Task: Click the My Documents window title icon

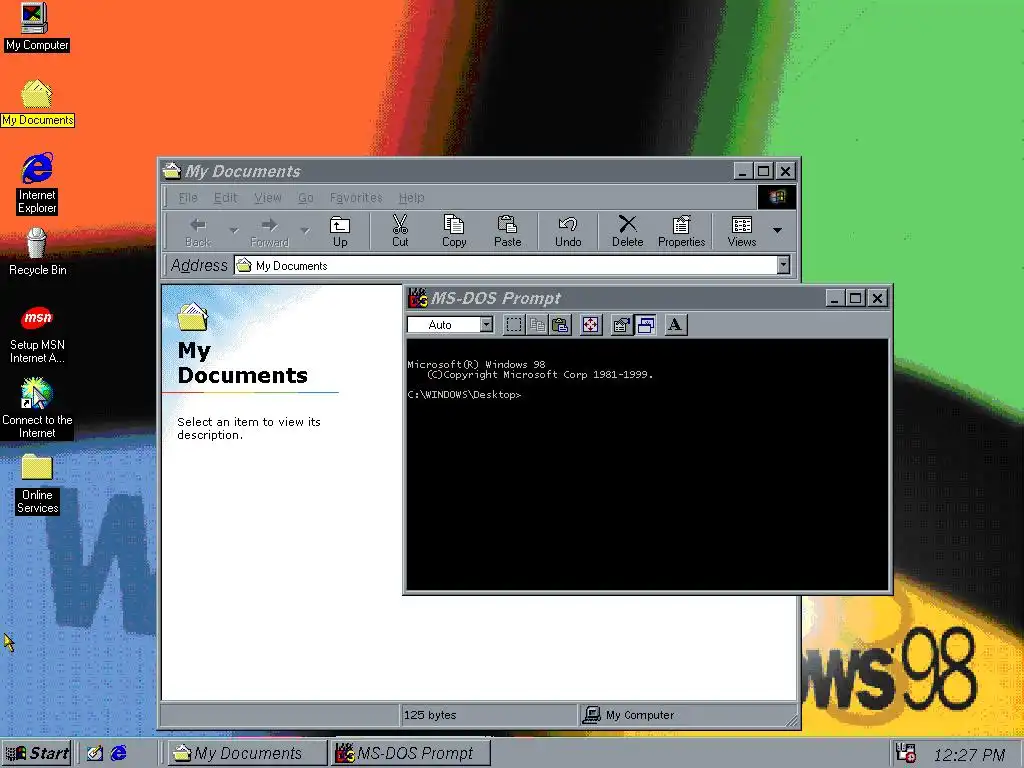Action: click(x=172, y=171)
